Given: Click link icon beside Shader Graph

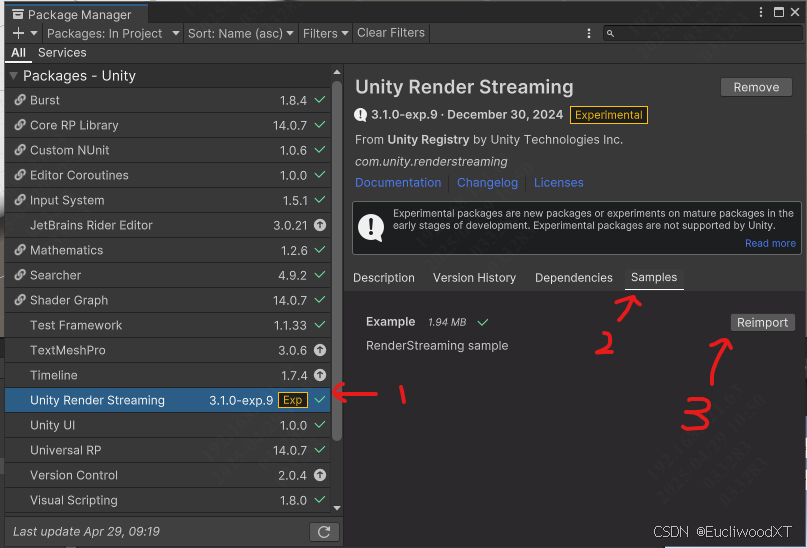Looking at the screenshot, I should click(x=20, y=300).
